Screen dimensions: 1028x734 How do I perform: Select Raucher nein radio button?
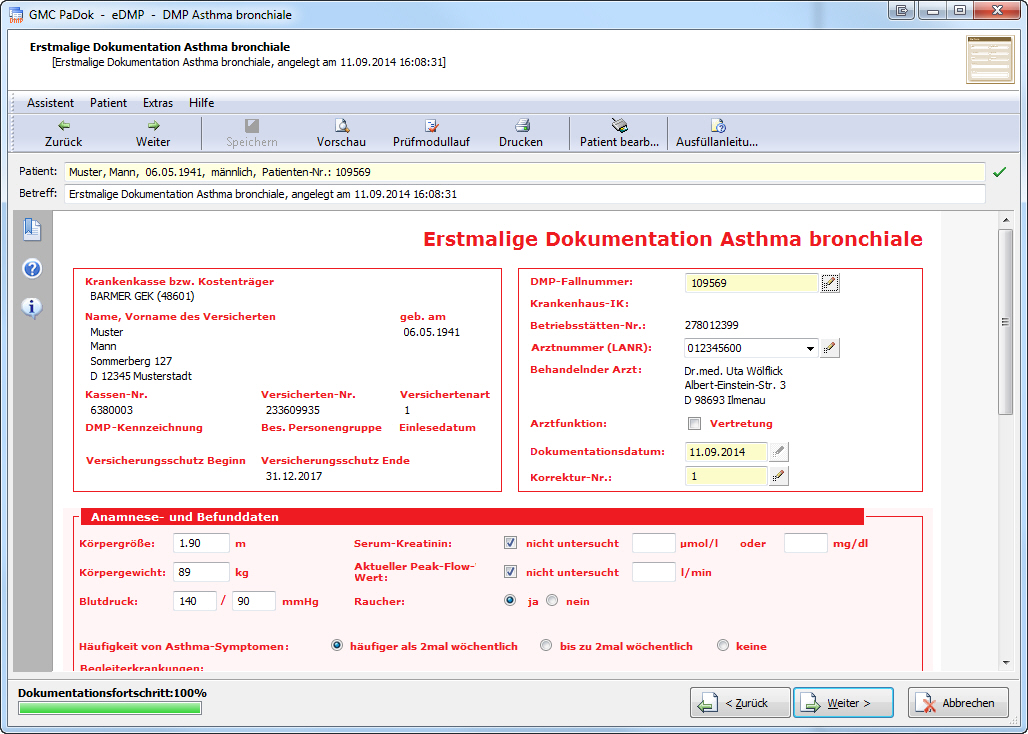[x=552, y=600]
